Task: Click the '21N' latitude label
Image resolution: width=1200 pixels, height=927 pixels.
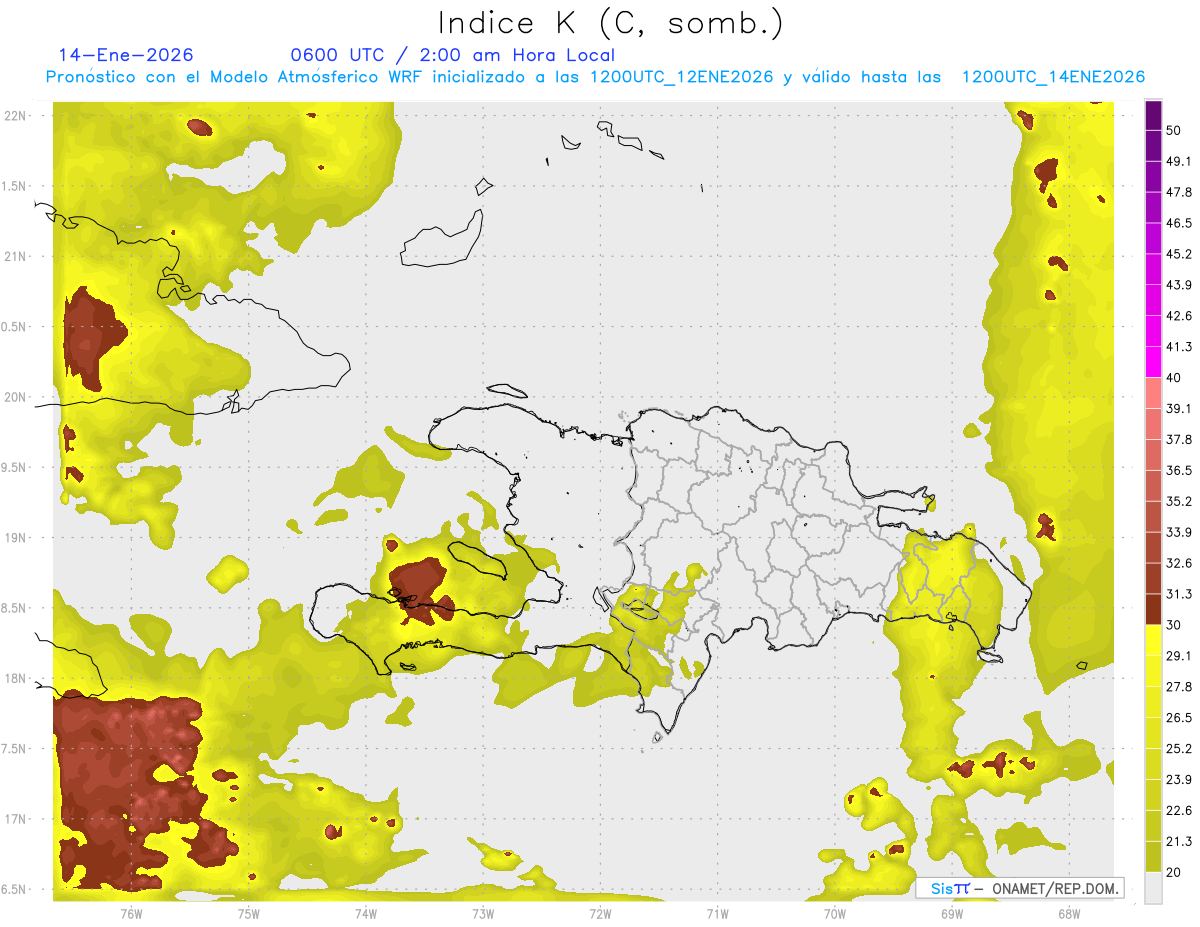Action: pyautogui.click(x=16, y=257)
